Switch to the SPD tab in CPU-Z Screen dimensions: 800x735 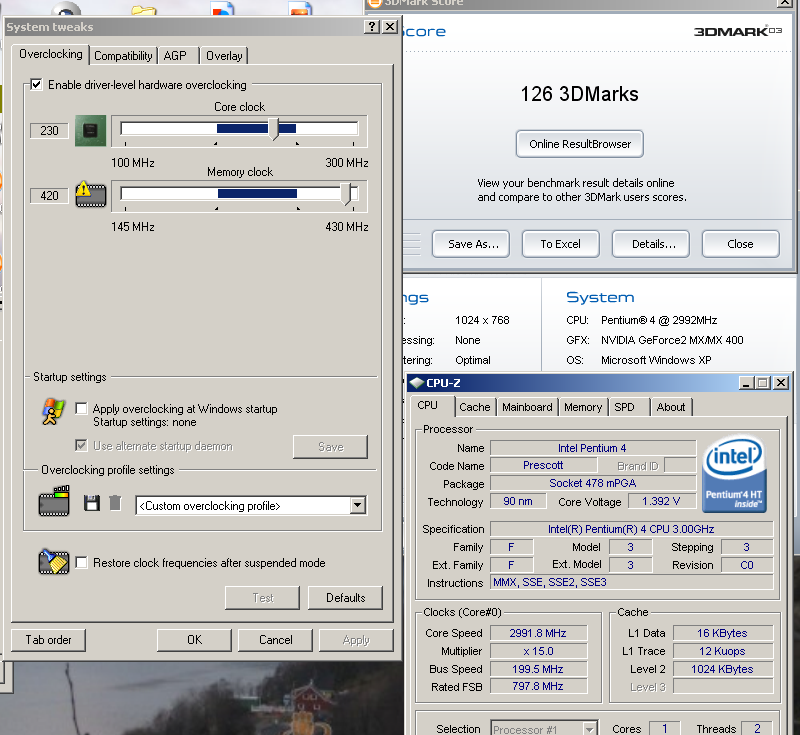click(x=624, y=407)
